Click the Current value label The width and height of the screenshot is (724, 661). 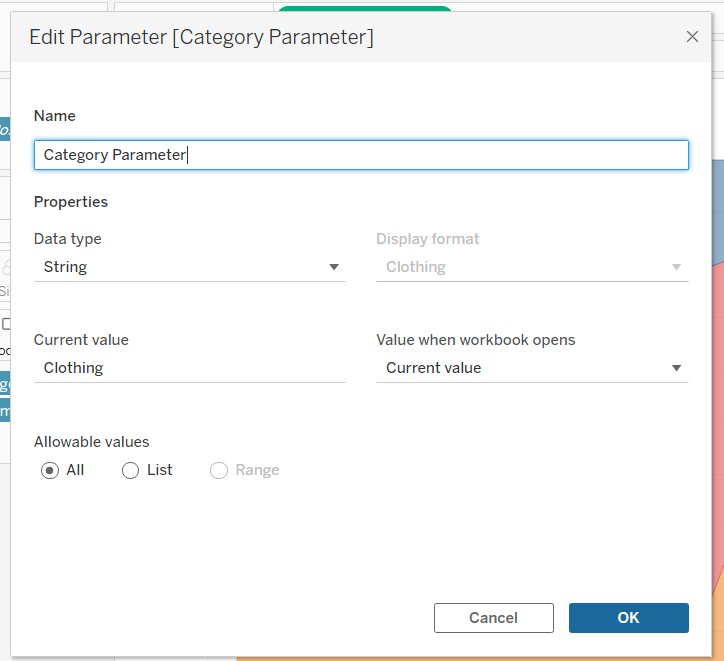pyautogui.click(x=81, y=340)
